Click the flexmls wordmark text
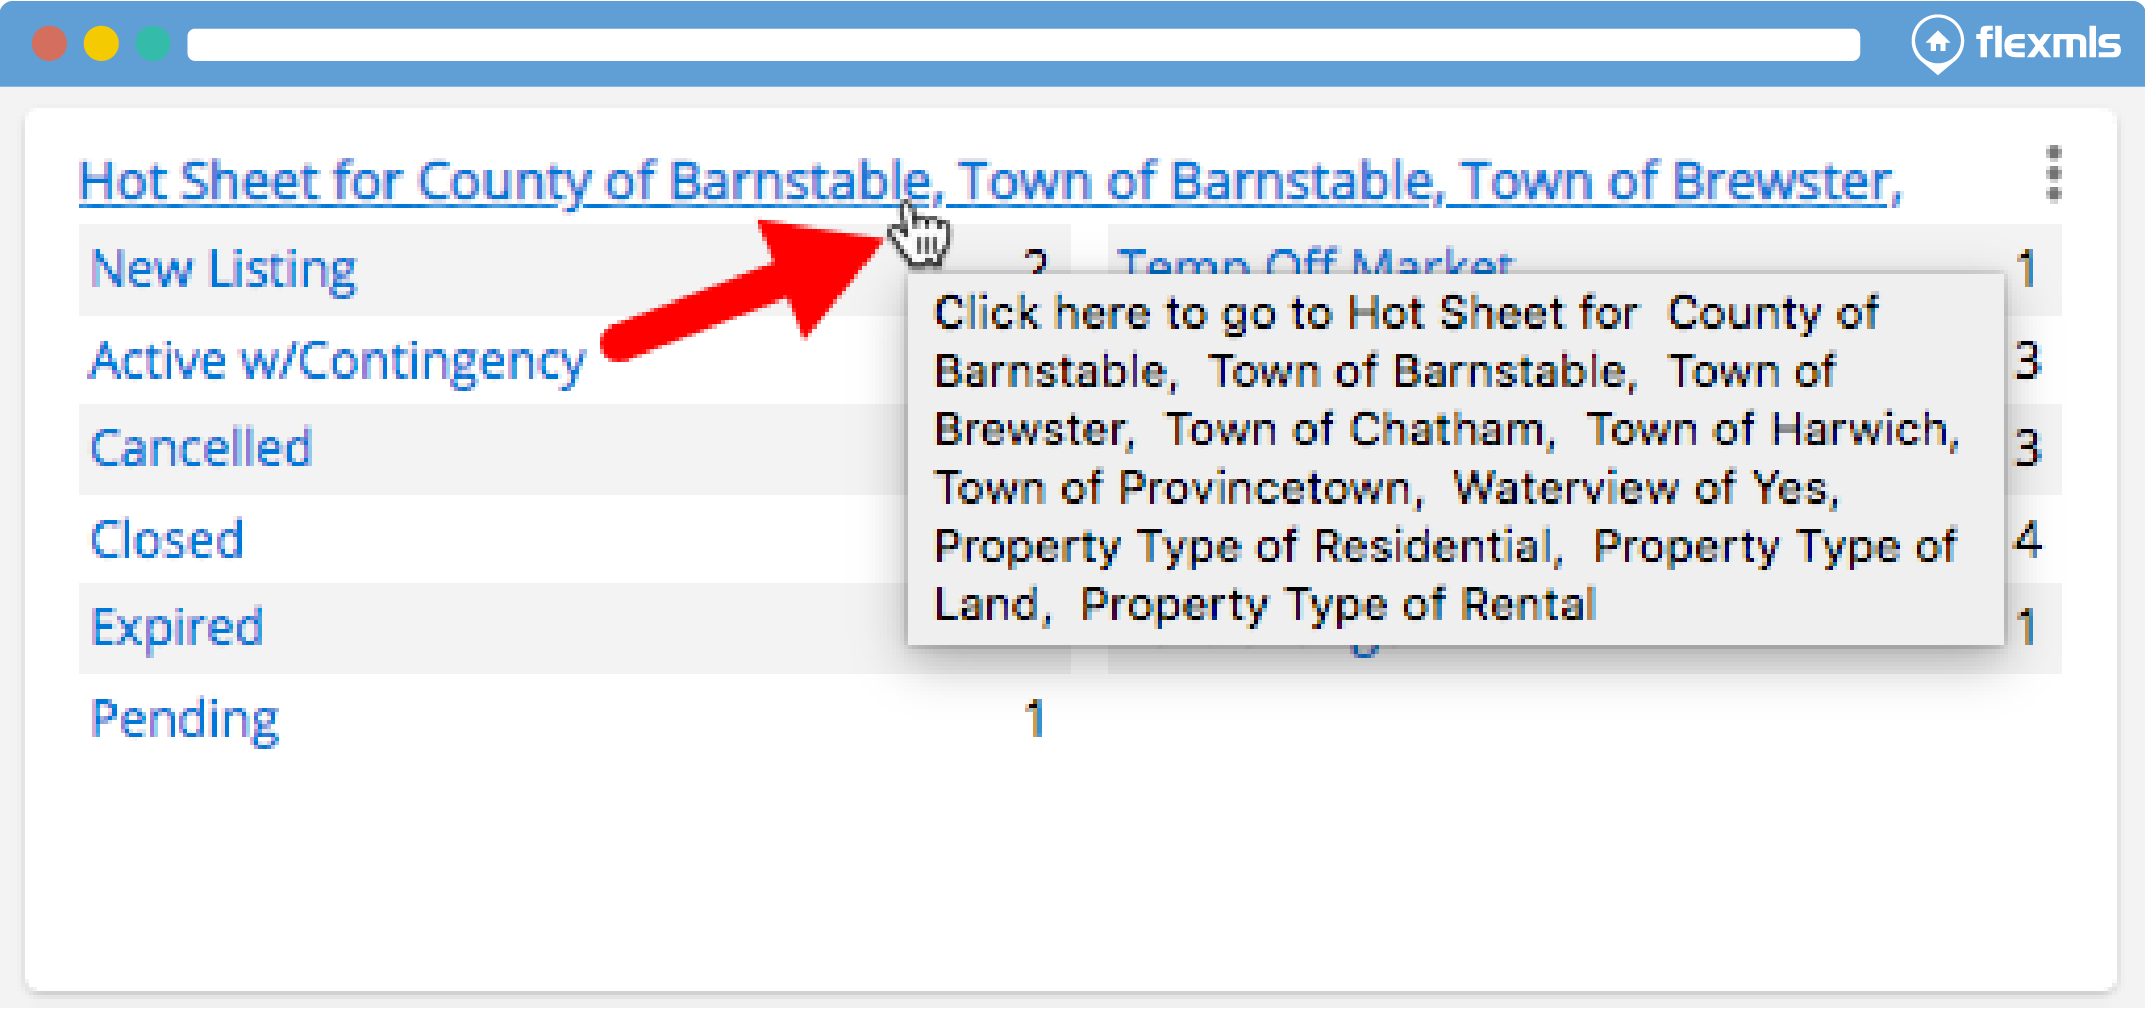 (x=2047, y=43)
